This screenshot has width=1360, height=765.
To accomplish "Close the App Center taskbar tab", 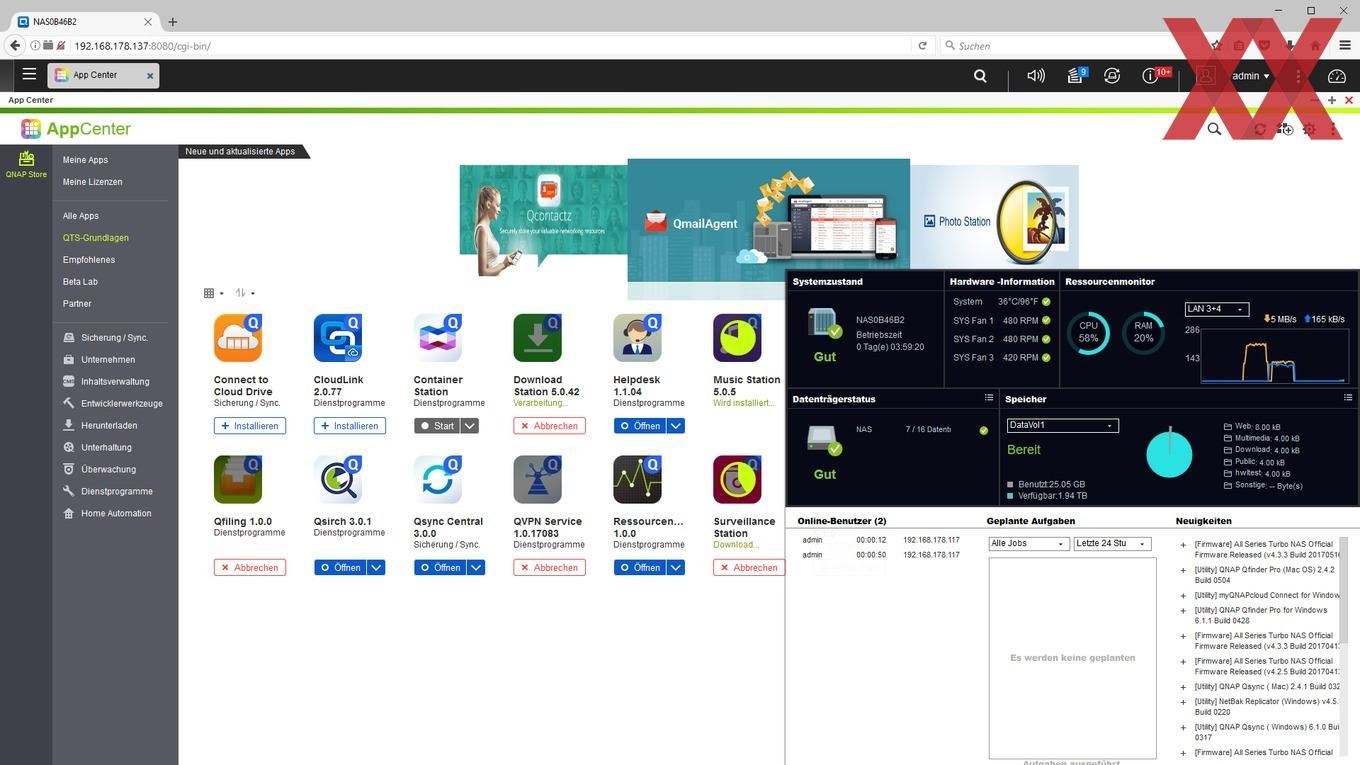I will click(150, 75).
